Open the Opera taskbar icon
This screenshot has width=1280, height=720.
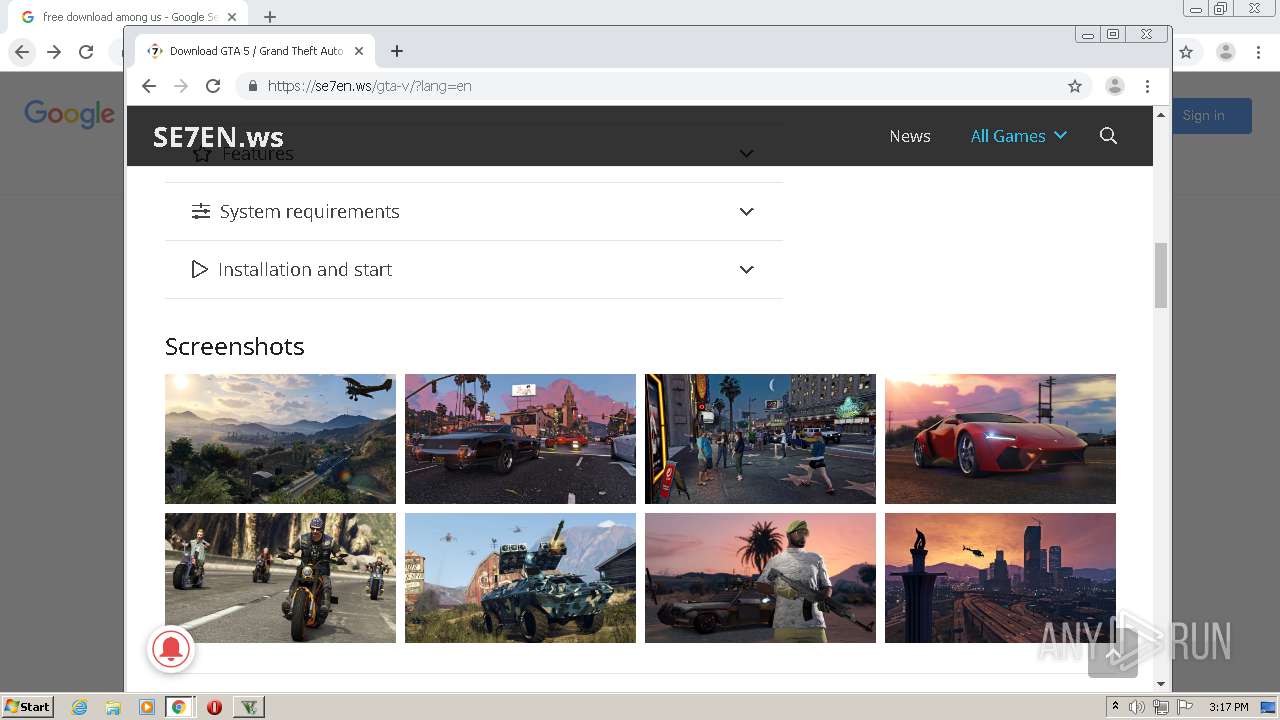tap(214, 707)
